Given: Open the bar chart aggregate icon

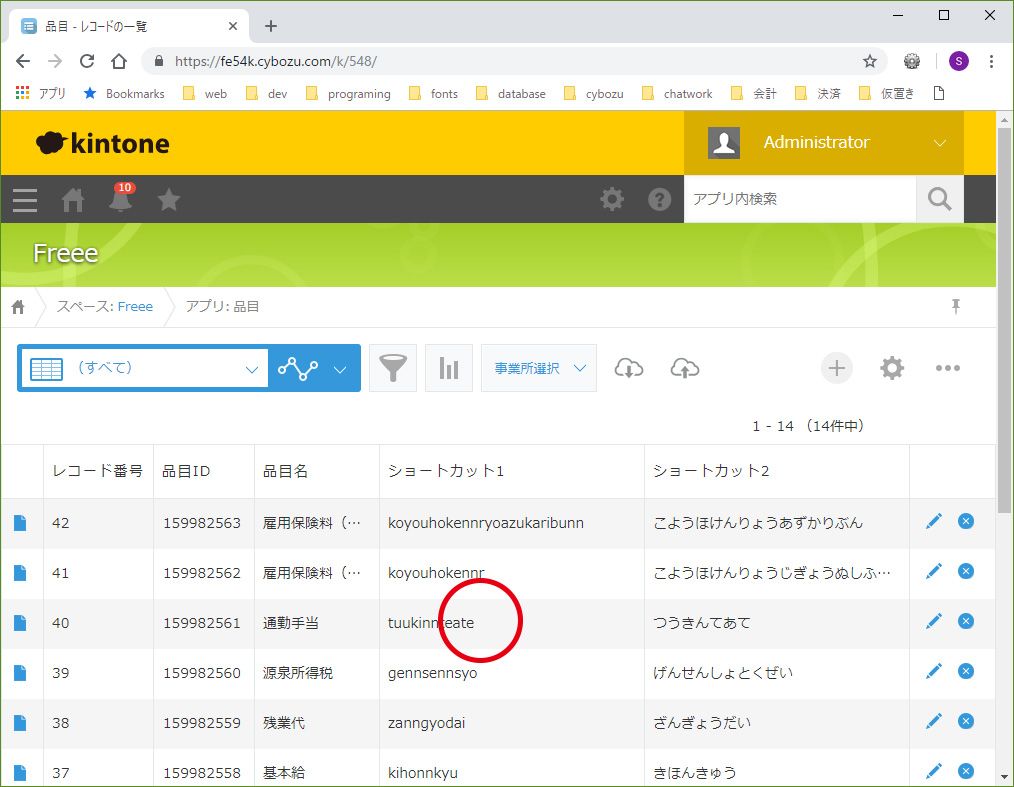Looking at the screenshot, I should (x=449, y=368).
